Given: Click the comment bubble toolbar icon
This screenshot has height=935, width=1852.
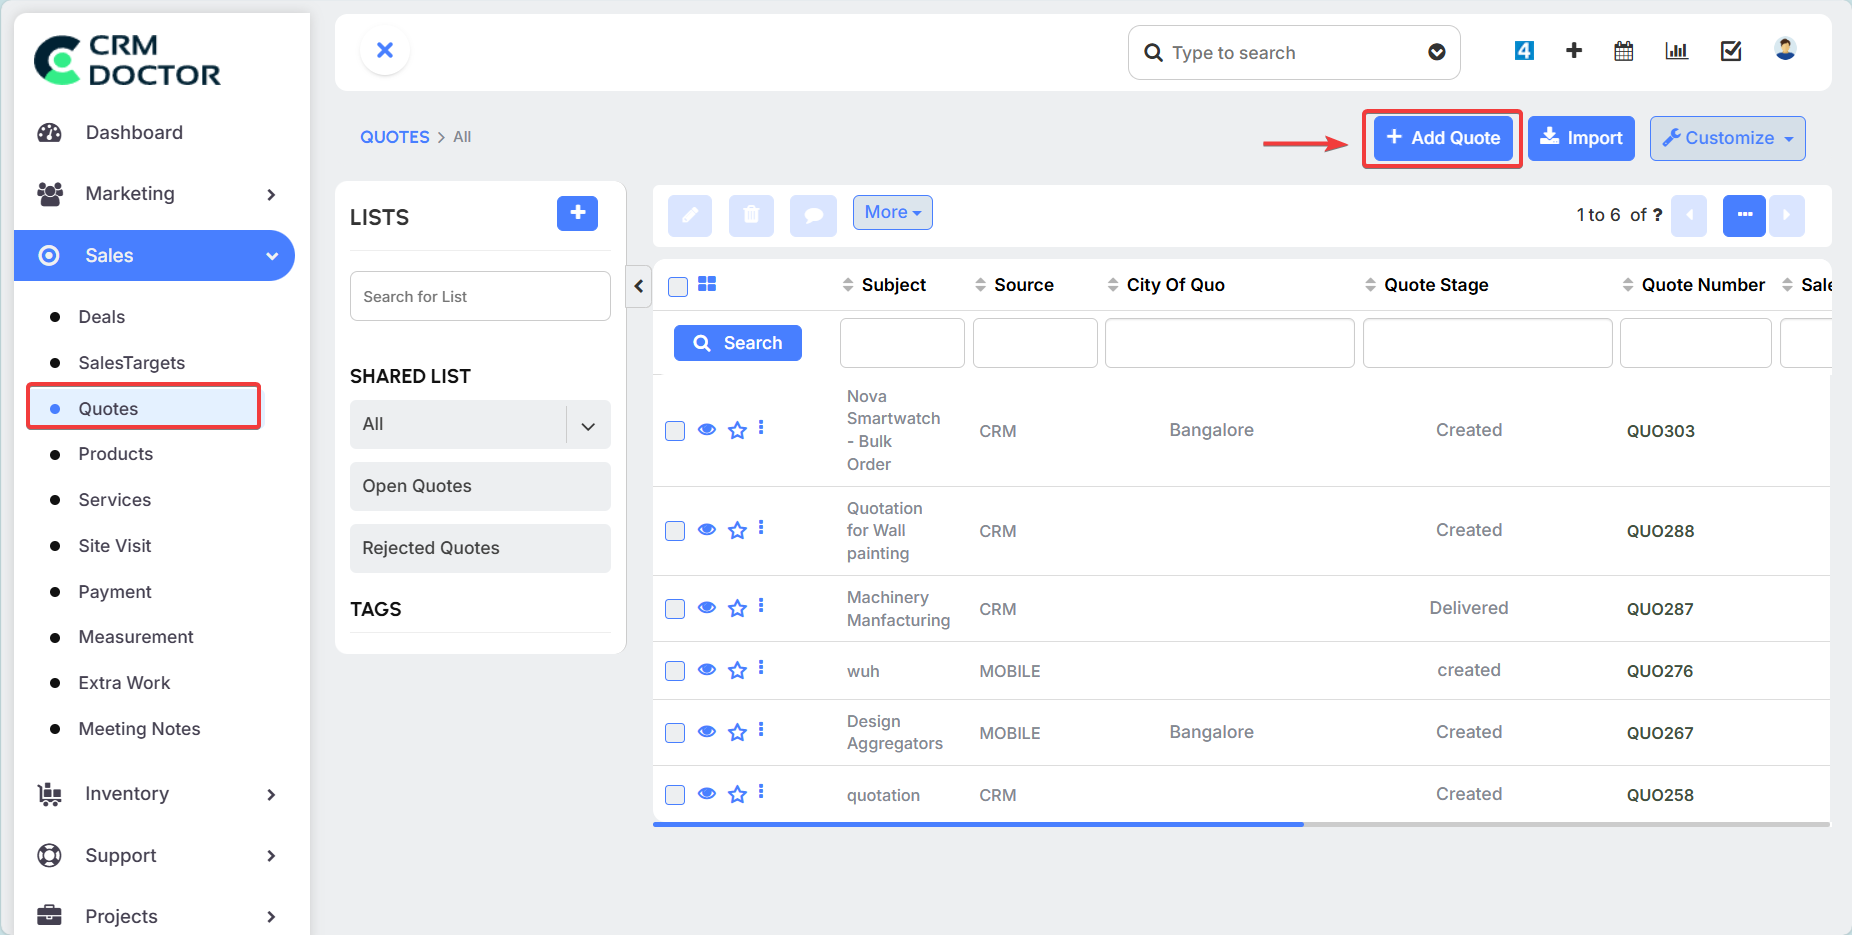Looking at the screenshot, I should (x=813, y=215).
